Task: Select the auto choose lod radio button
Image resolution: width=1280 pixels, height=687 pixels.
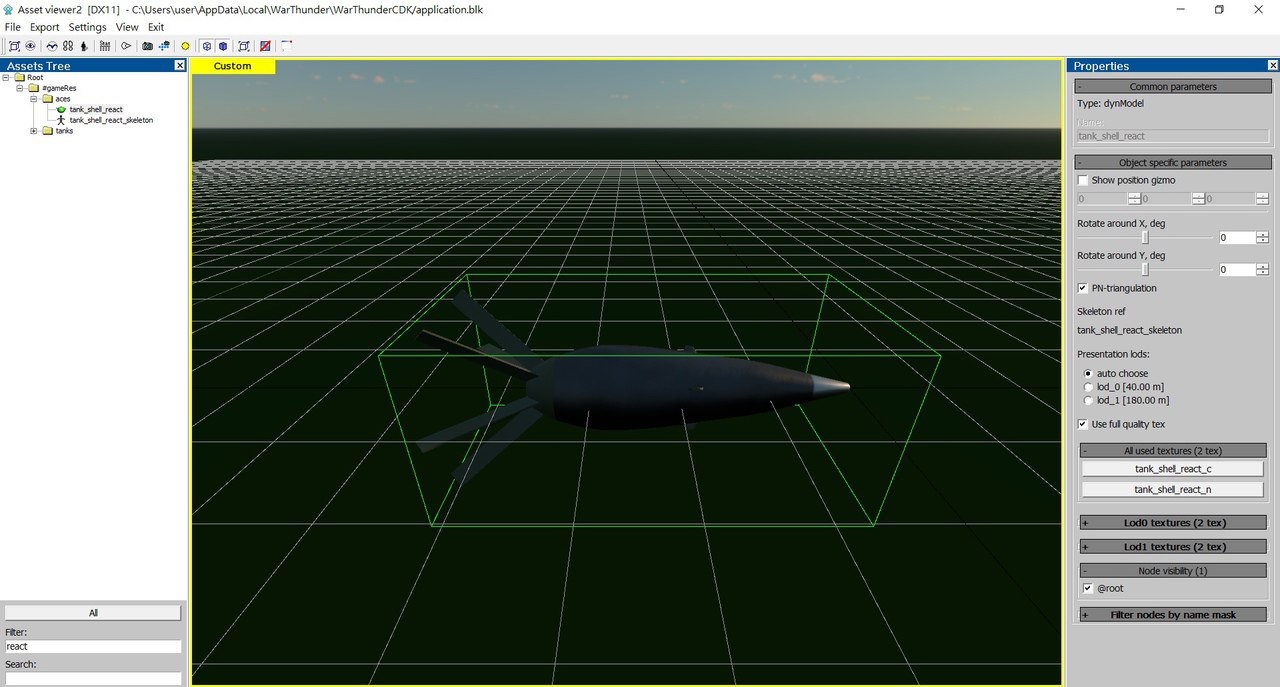Action: [x=1088, y=373]
